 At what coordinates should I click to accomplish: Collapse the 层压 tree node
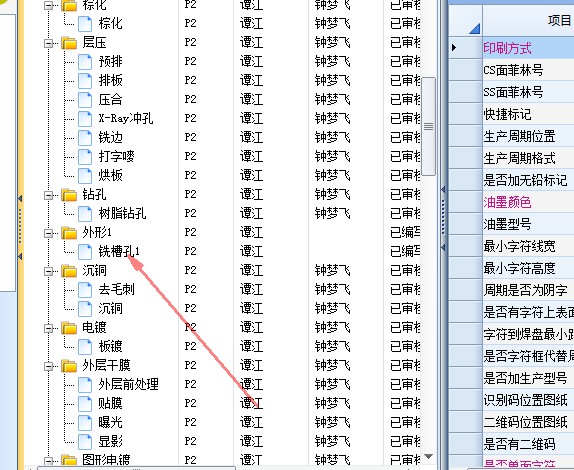[x=49, y=44]
